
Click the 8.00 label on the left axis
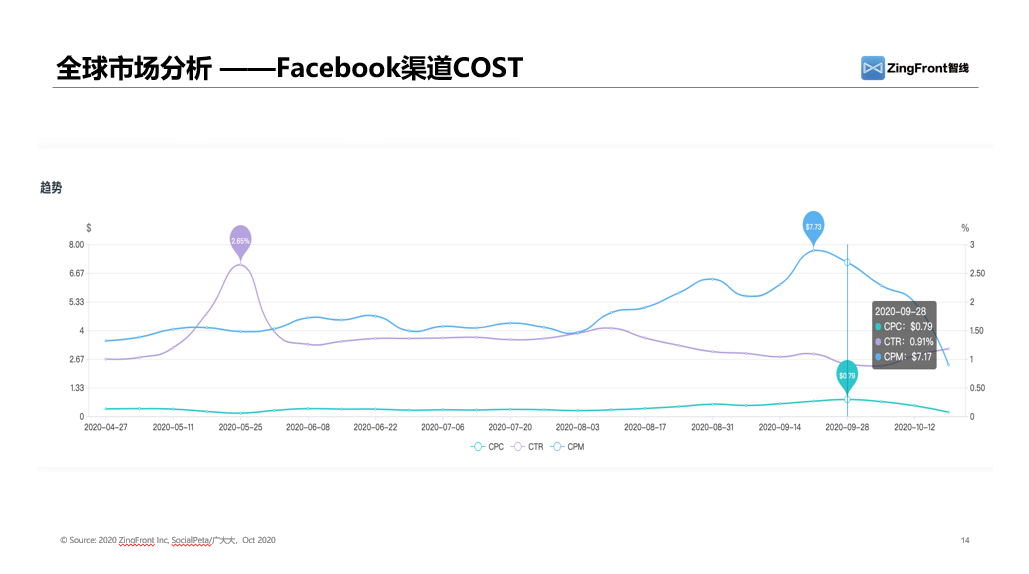point(76,245)
